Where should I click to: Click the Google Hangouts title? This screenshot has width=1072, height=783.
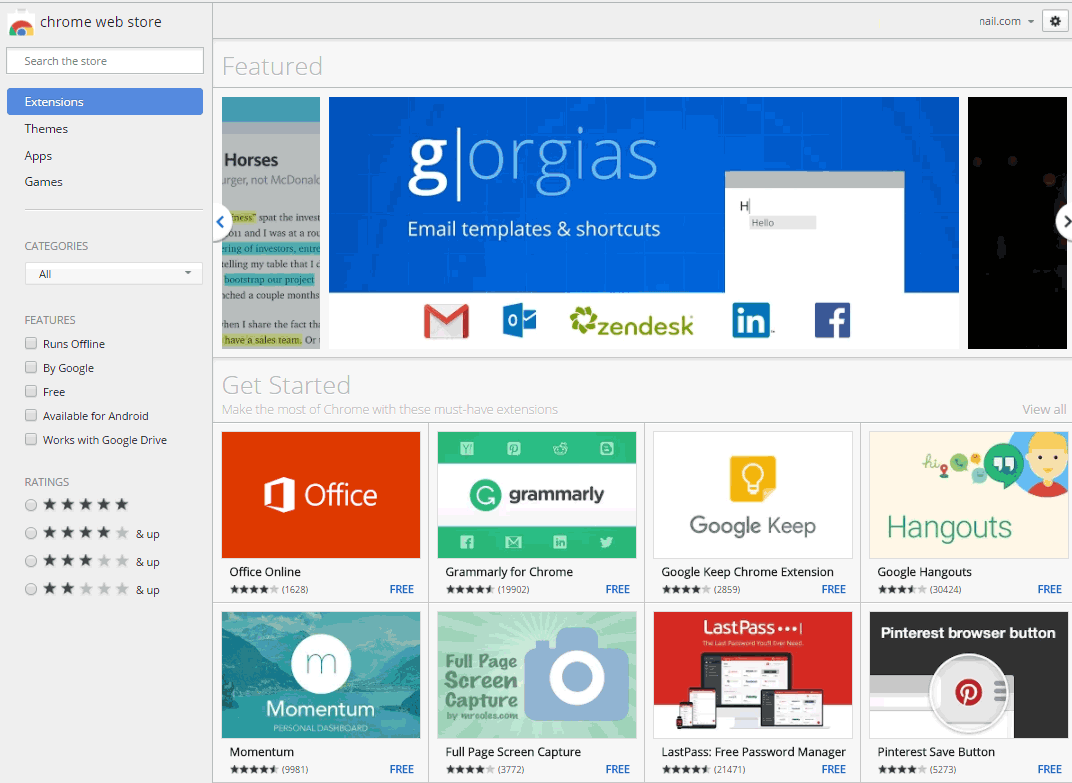[924, 572]
